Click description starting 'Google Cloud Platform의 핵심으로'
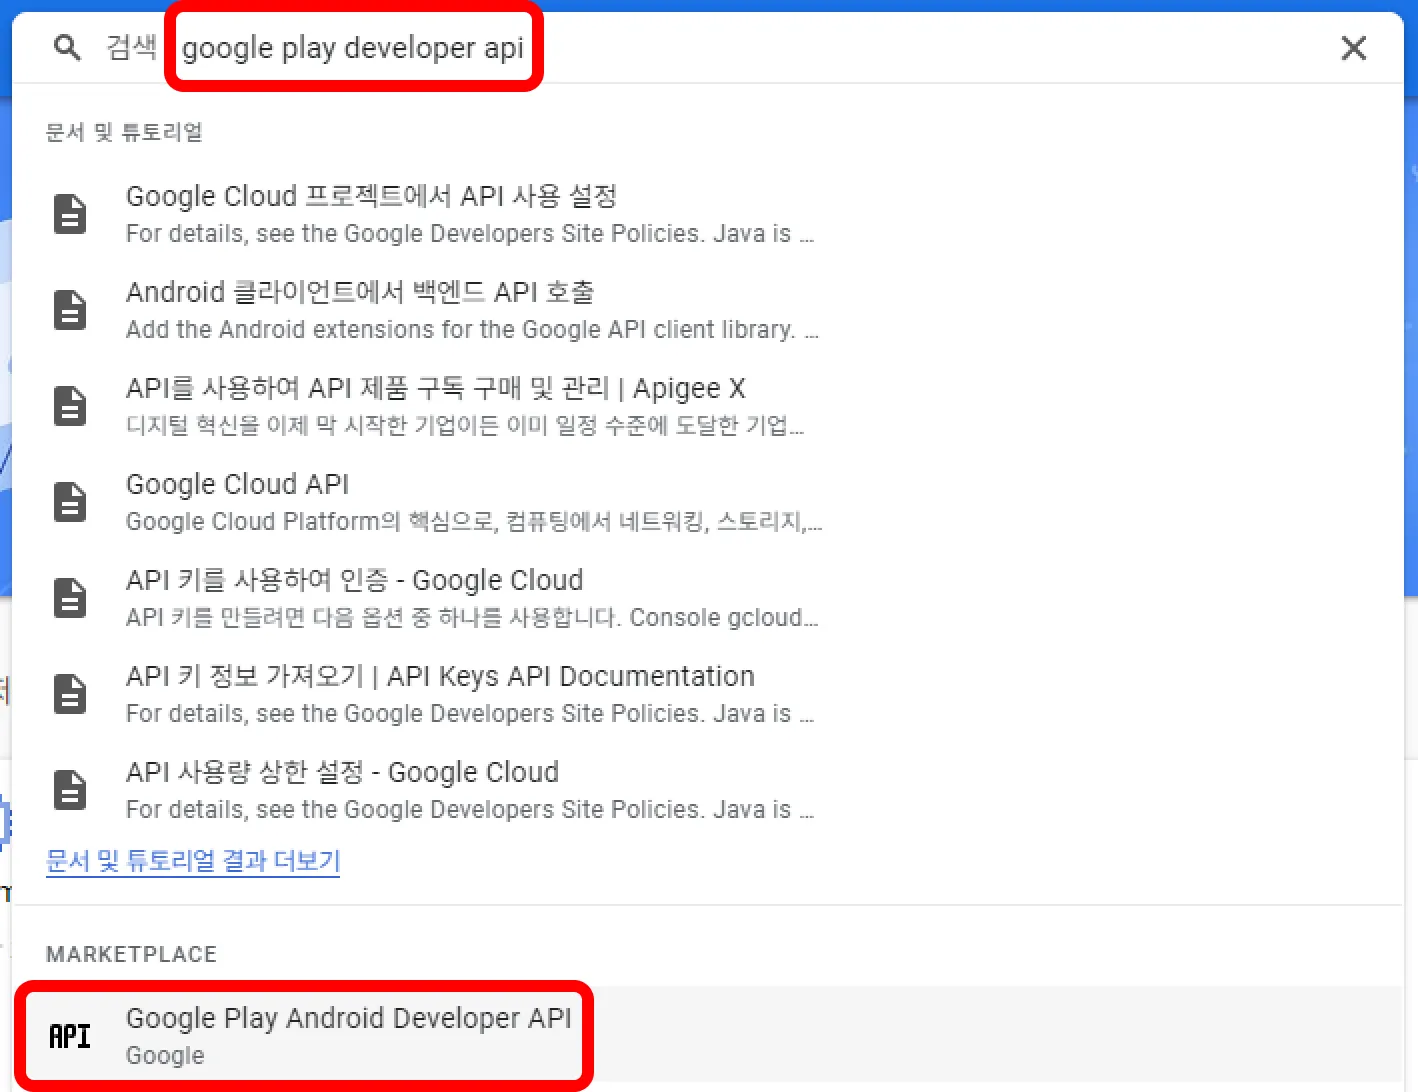This screenshot has height=1092, width=1418. pyautogui.click(x=474, y=522)
